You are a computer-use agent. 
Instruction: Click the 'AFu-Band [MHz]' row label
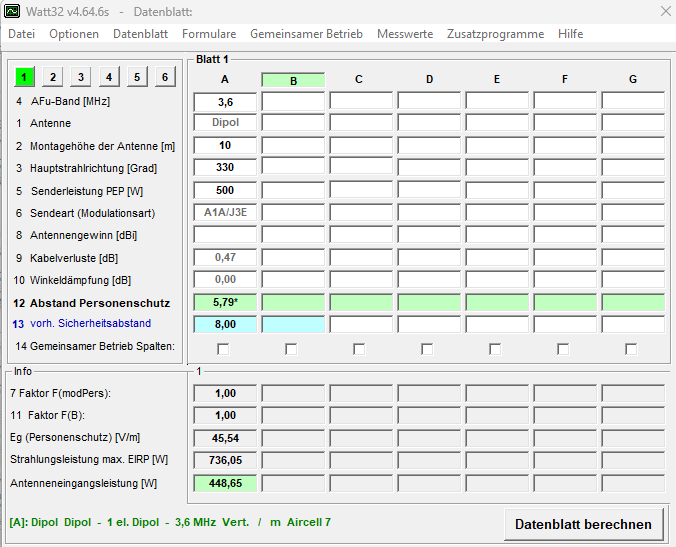click(x=70, y=101)
